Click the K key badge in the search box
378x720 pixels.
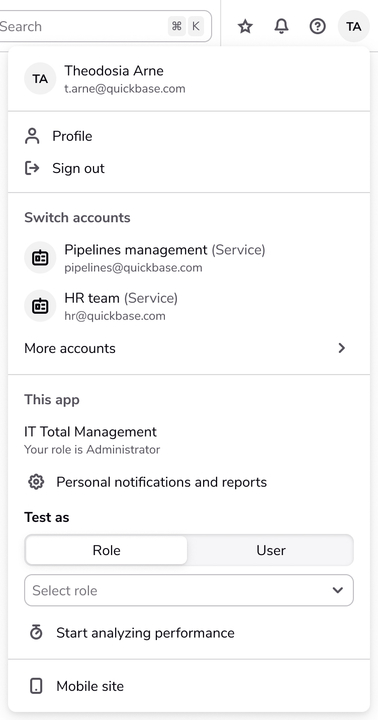click(x=196, y=26)
